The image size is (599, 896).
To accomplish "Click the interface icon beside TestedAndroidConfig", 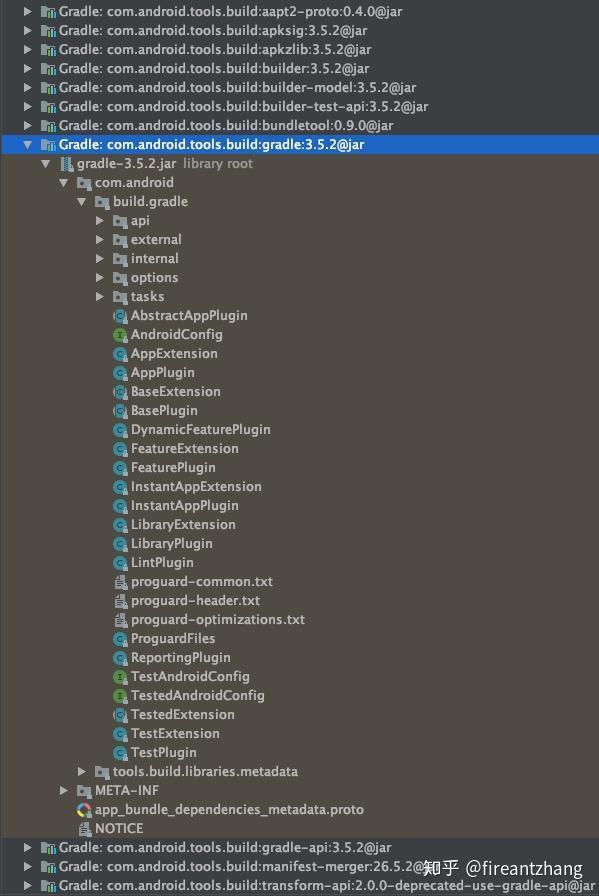I will click(x=120, y=695).
